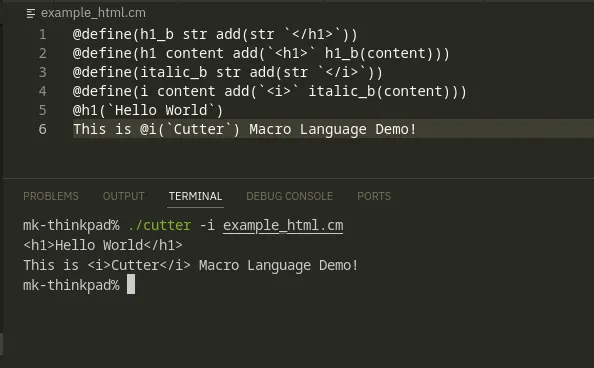Click line number 3 in the gutter
The height and width of the screenshot is (368, 594).
(x=43, y=72)
